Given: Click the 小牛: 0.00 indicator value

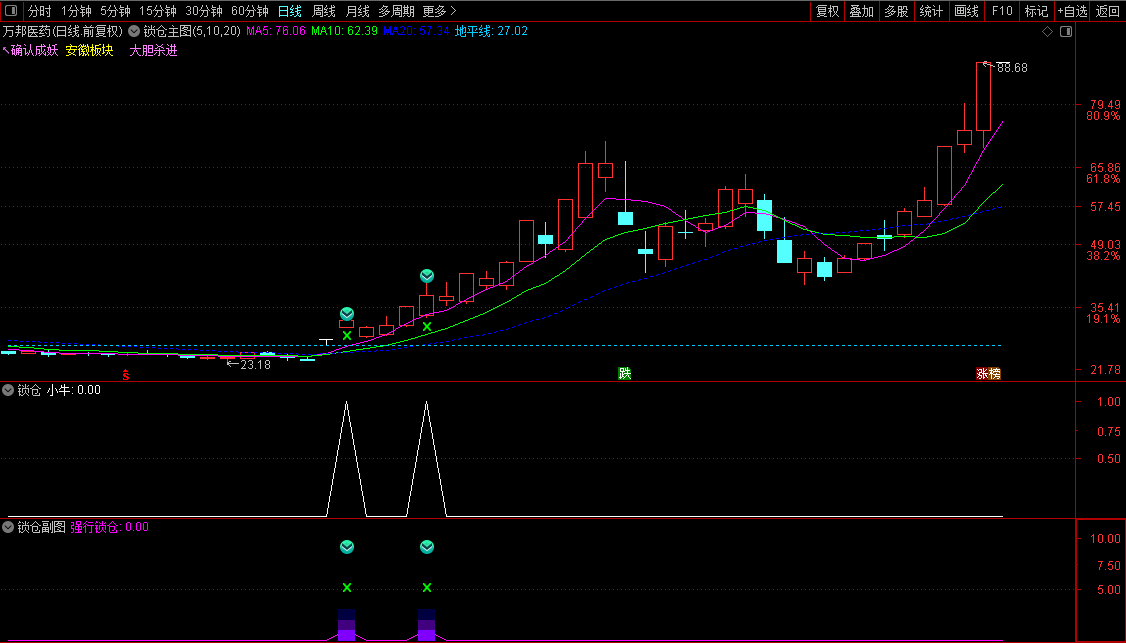Looking at the screenshot, I should tap(74, 390).
